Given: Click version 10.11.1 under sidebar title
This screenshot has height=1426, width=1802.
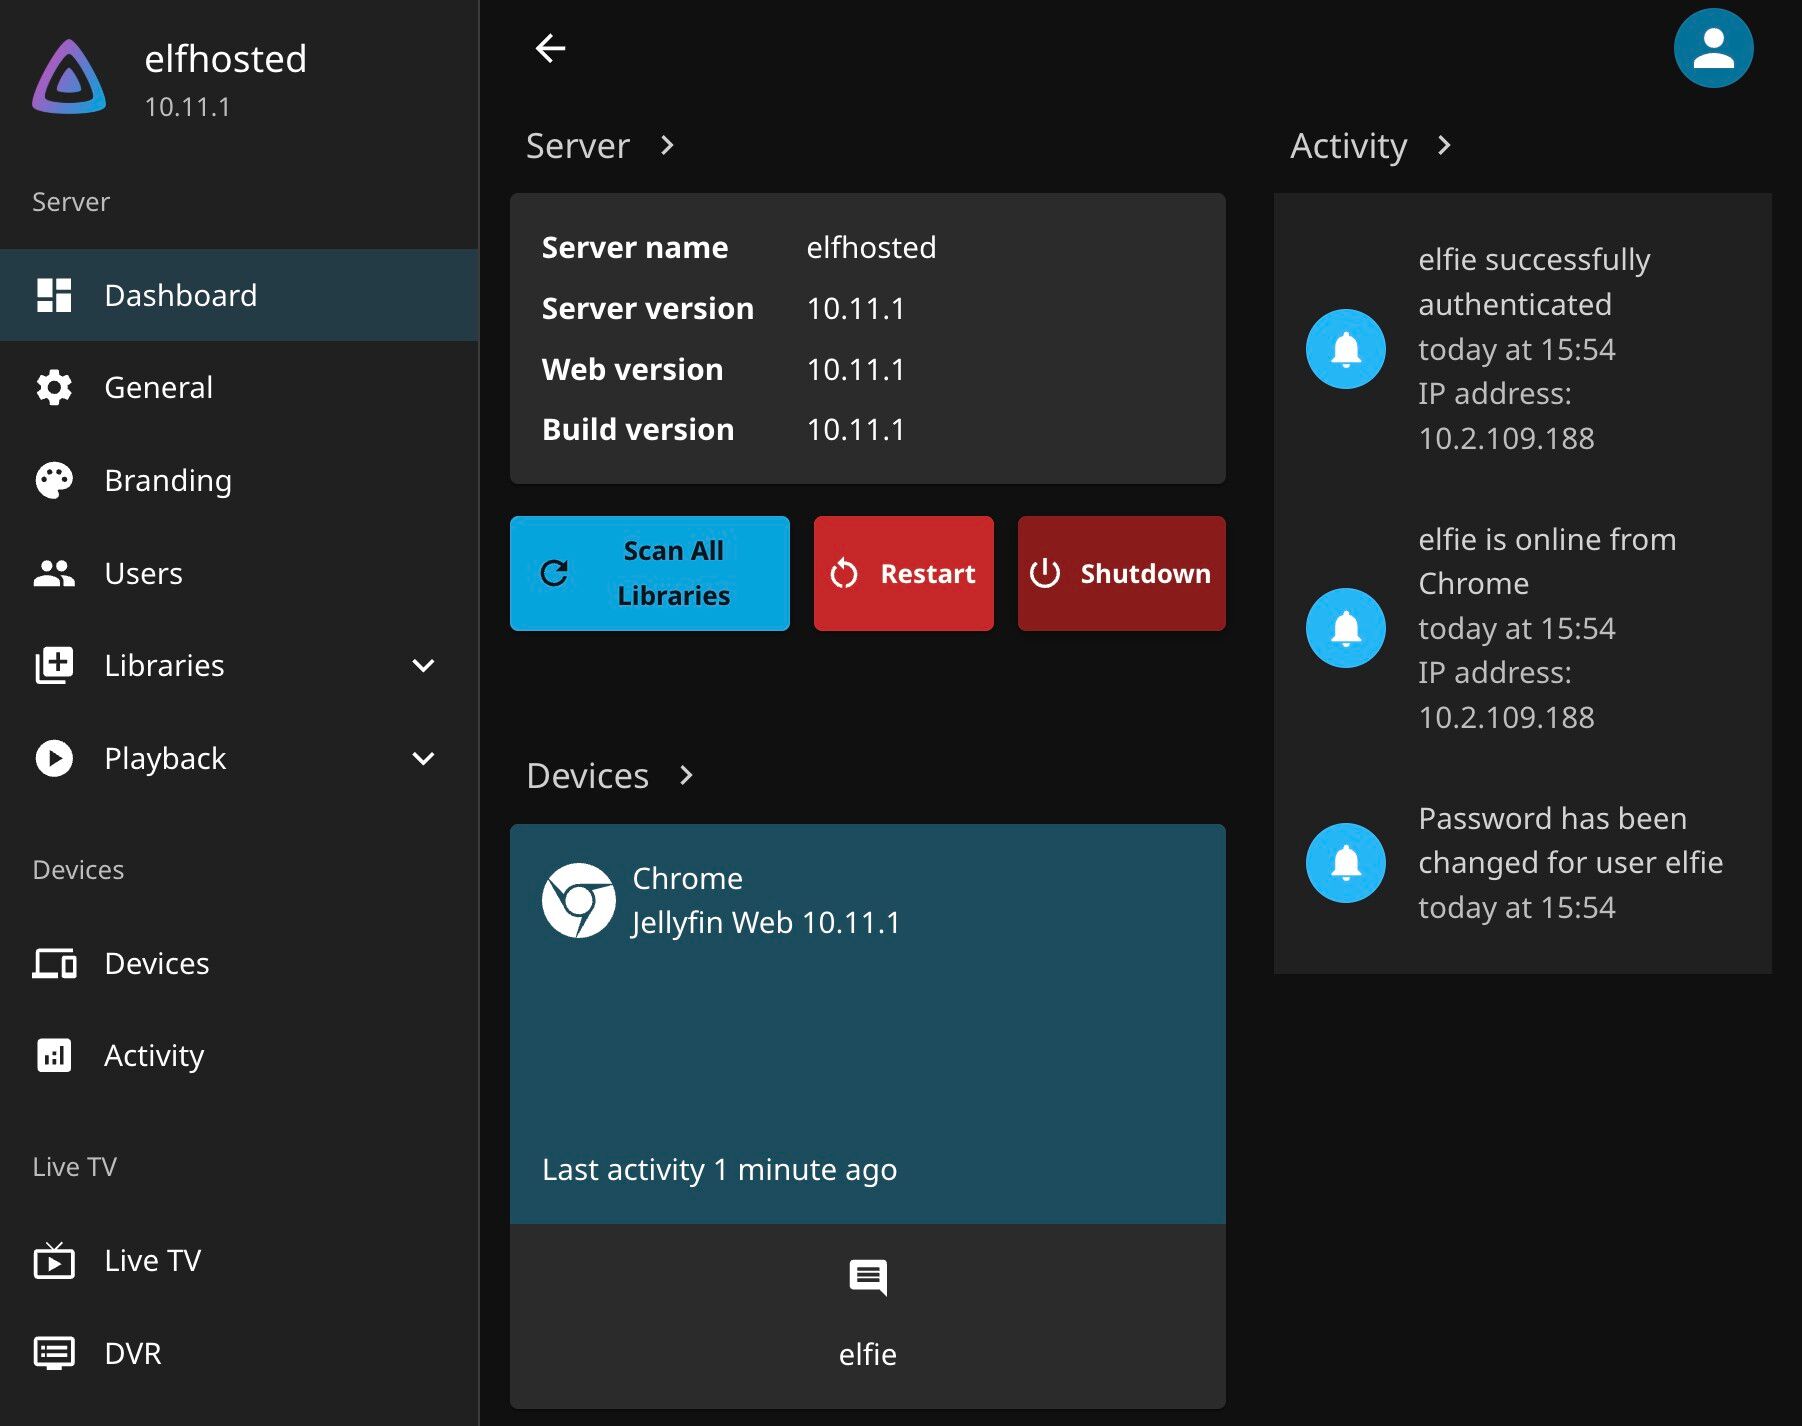Looking at the screenshot, I should [187, 107].
